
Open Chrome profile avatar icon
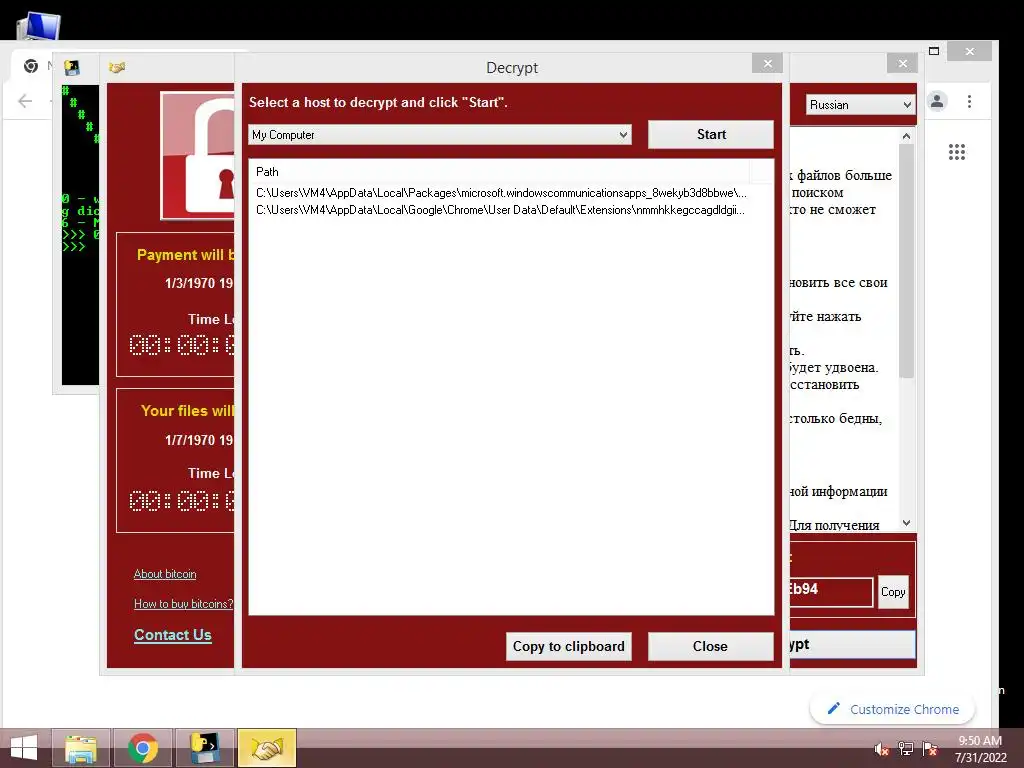[937, 101]
